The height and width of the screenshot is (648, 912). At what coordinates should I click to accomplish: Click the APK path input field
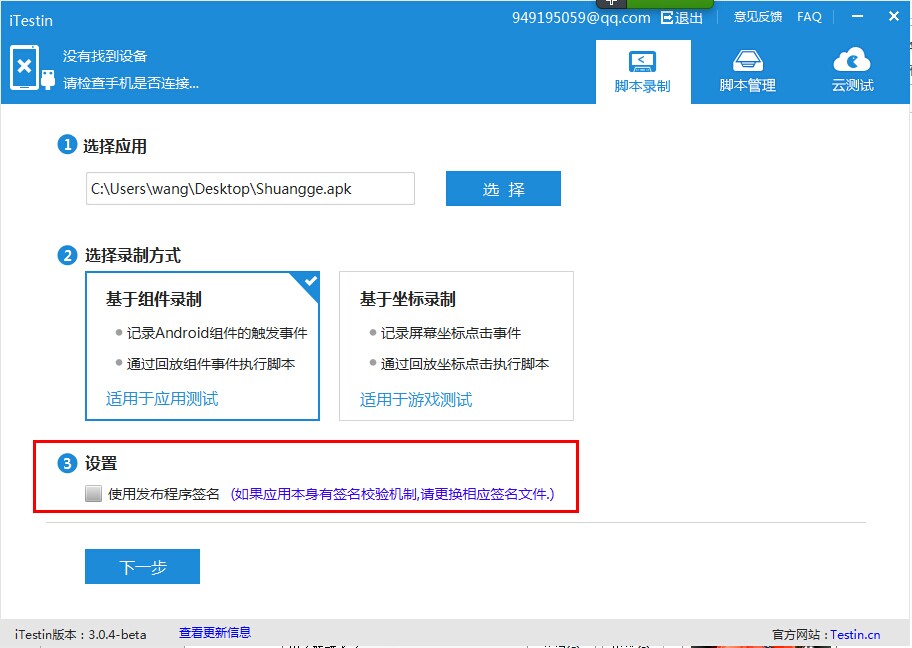click(x=250, y=188)
